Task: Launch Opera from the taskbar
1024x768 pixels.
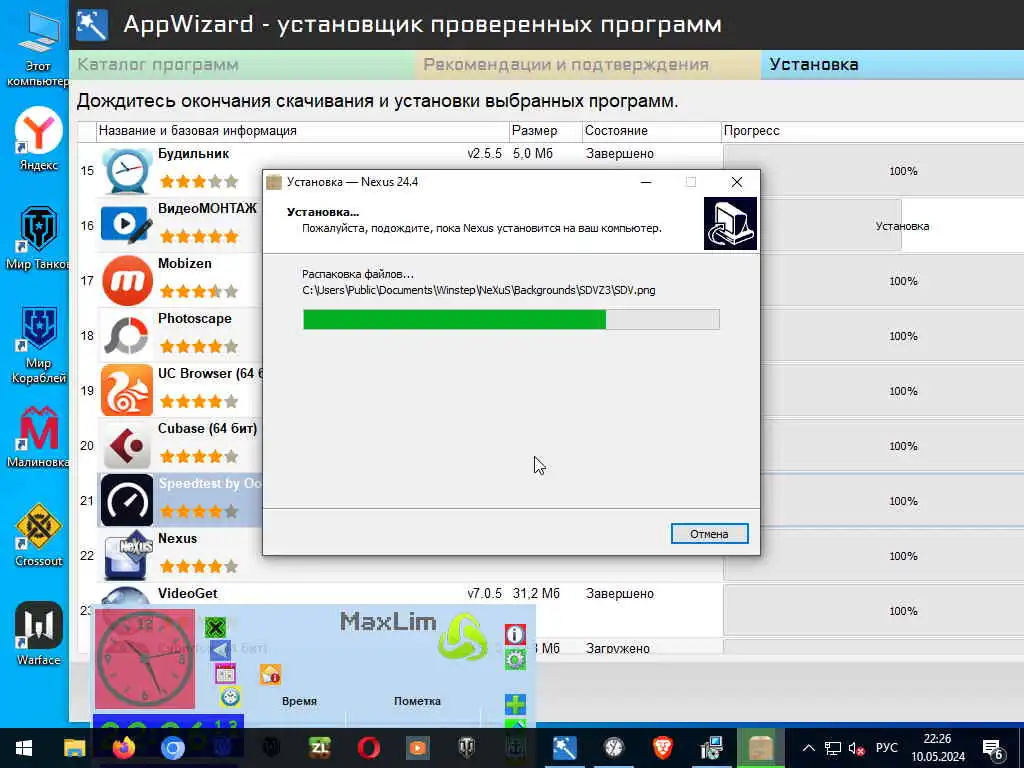Action: tap(368, 748)
